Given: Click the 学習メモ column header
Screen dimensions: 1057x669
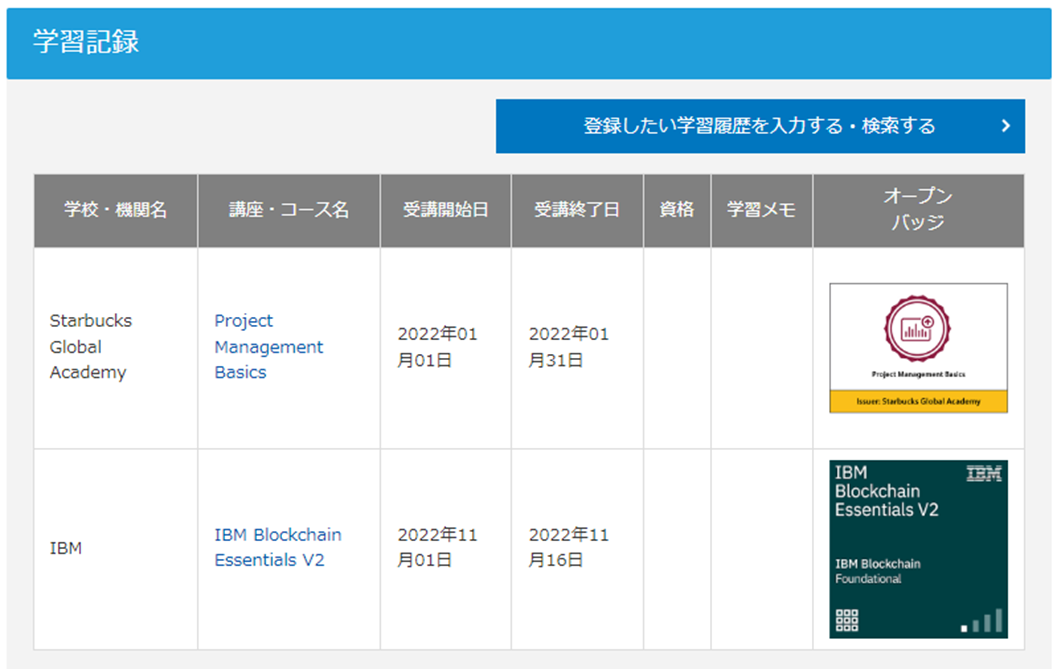Looking at the screenshot, I should coord(762,210).
